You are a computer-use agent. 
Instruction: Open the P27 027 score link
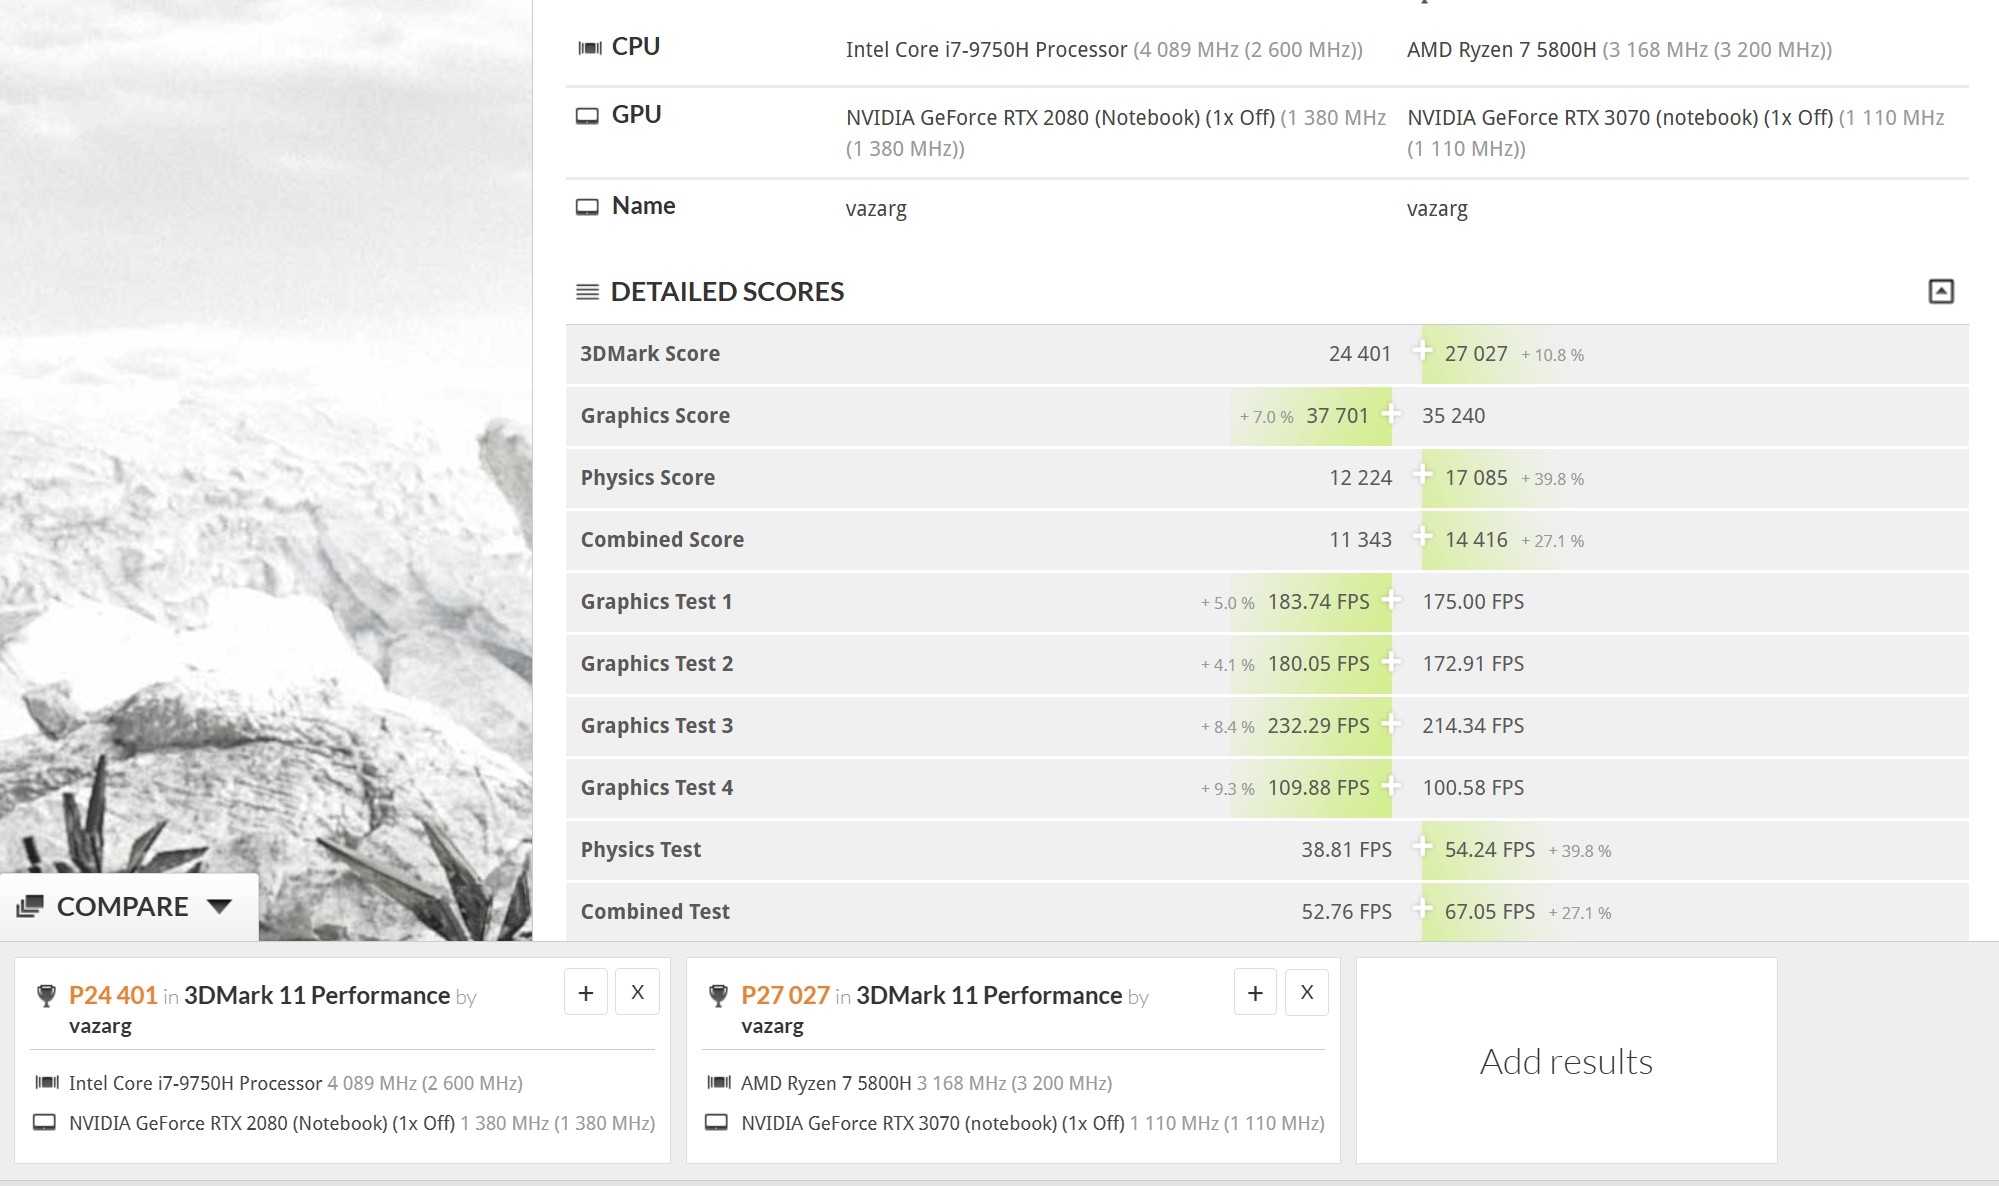[x=785, y=995]
